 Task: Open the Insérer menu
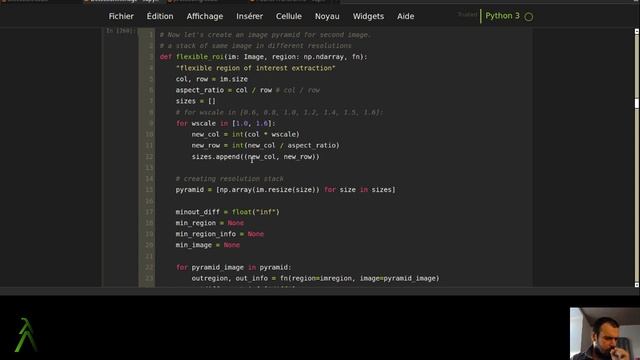coord(249,16)
